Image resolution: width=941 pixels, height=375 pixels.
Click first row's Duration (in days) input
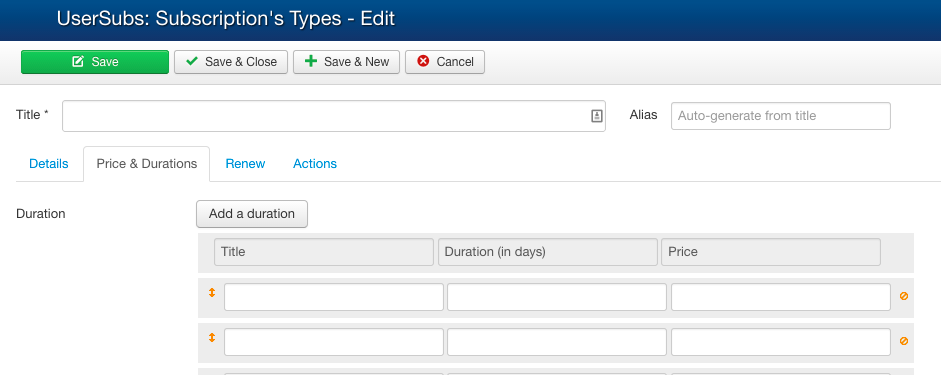(557, 297)
